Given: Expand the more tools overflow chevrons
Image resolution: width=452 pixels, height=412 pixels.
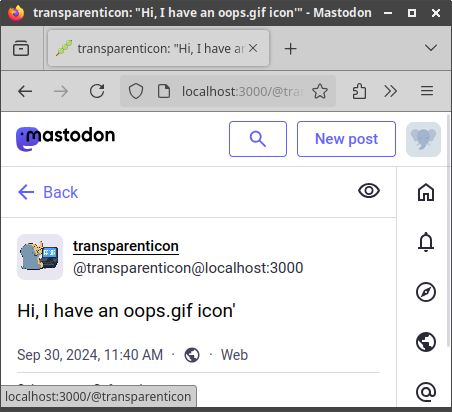Looking at the screenshot, I should click(390, 91).
